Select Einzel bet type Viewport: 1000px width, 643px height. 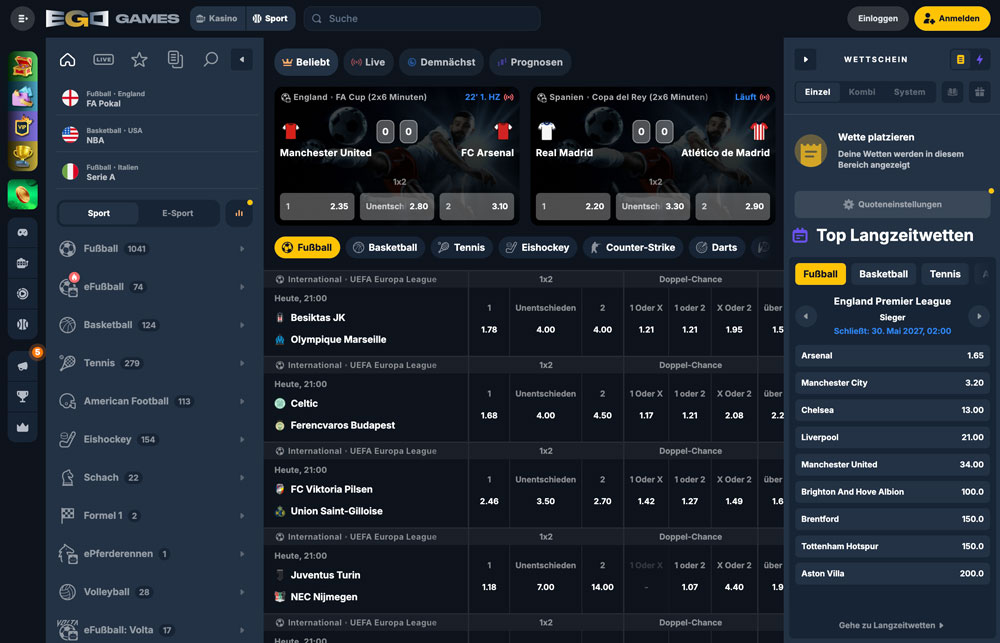[818, 92]
